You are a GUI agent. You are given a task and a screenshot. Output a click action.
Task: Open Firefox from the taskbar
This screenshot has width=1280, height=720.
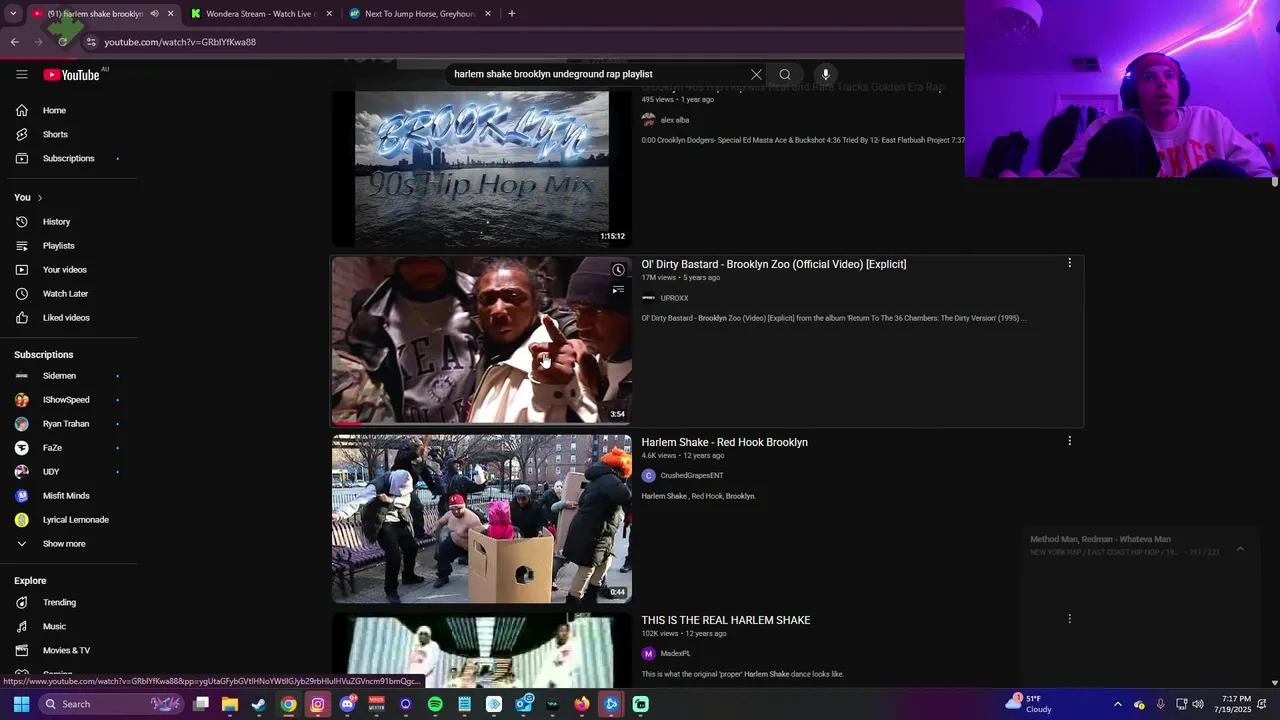pos(582,704)
